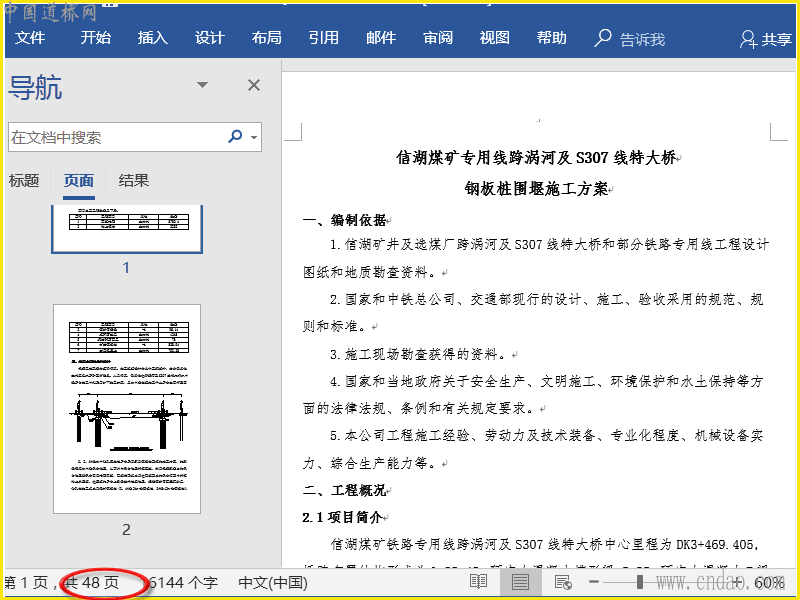Expand the search options dropdown arrow
This screenshot has width=800, height=600.
click(254, 137)
